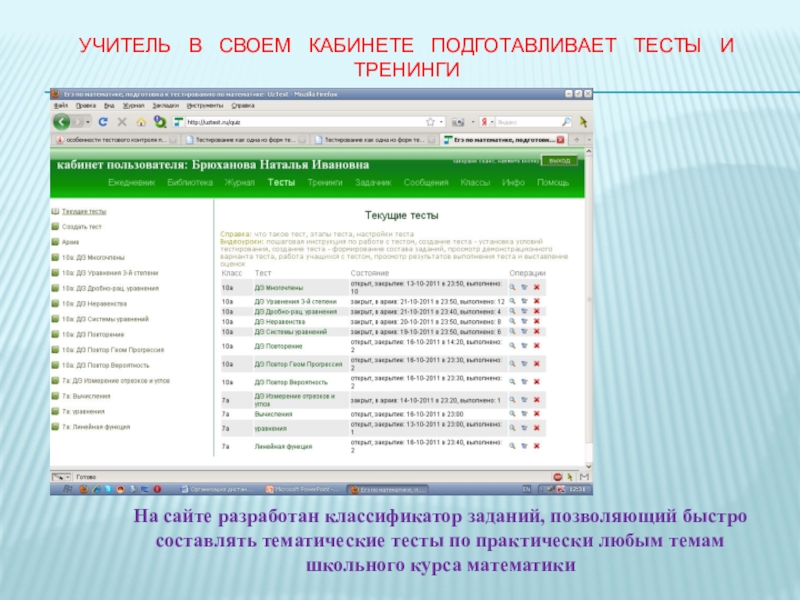Viewport: 800px width, 600px height.
Task: Open the Сообщения section
Action: pos(426,183)
